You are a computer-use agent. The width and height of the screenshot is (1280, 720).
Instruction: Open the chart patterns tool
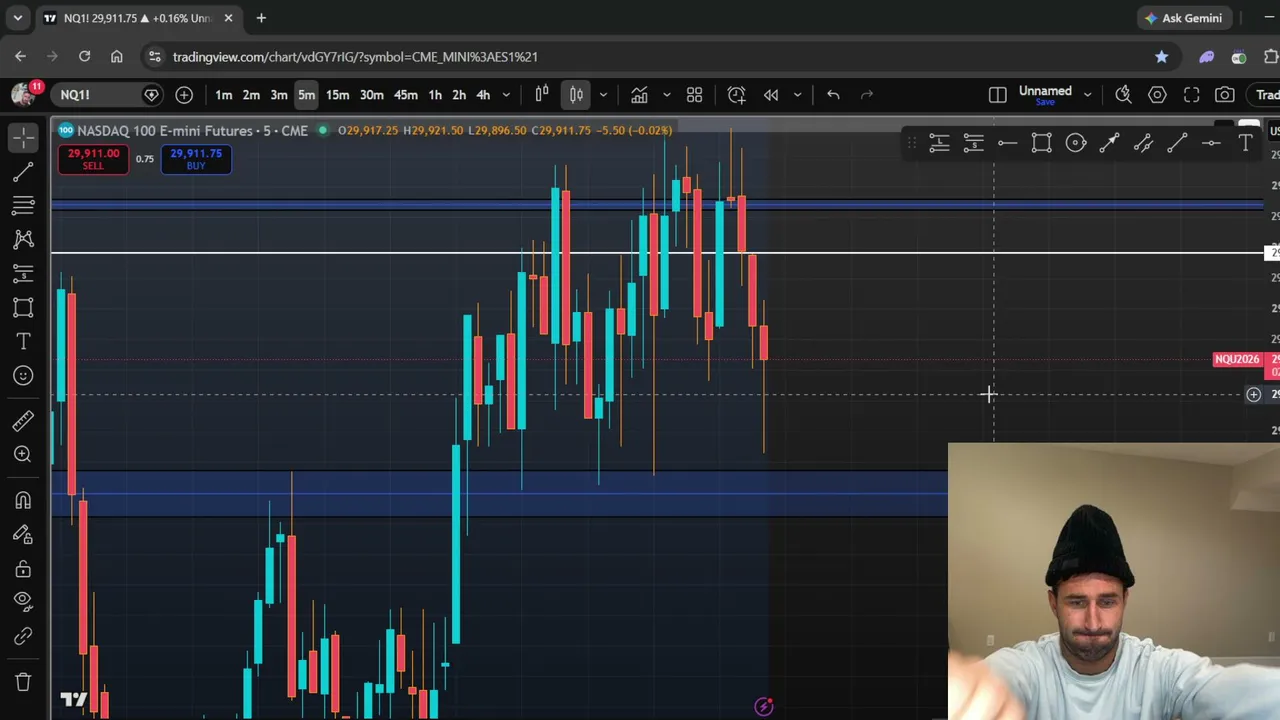click(x=23, y=239)
